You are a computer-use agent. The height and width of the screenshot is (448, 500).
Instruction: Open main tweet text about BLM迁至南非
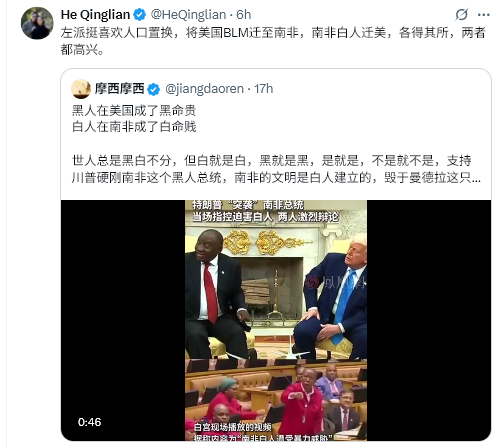[x=273, y=41]
